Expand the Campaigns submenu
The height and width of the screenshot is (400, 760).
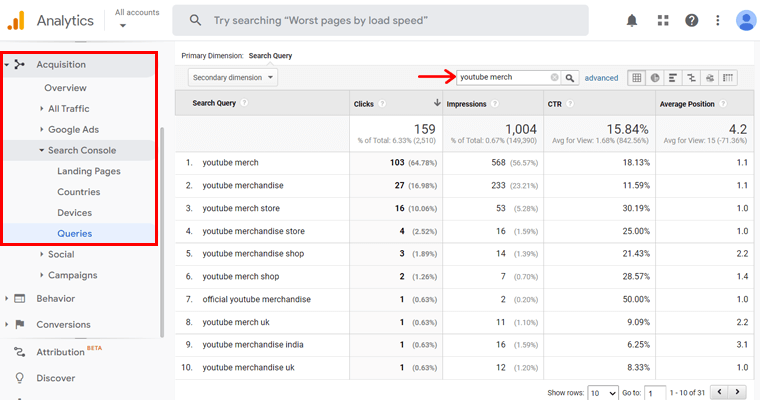42,275
